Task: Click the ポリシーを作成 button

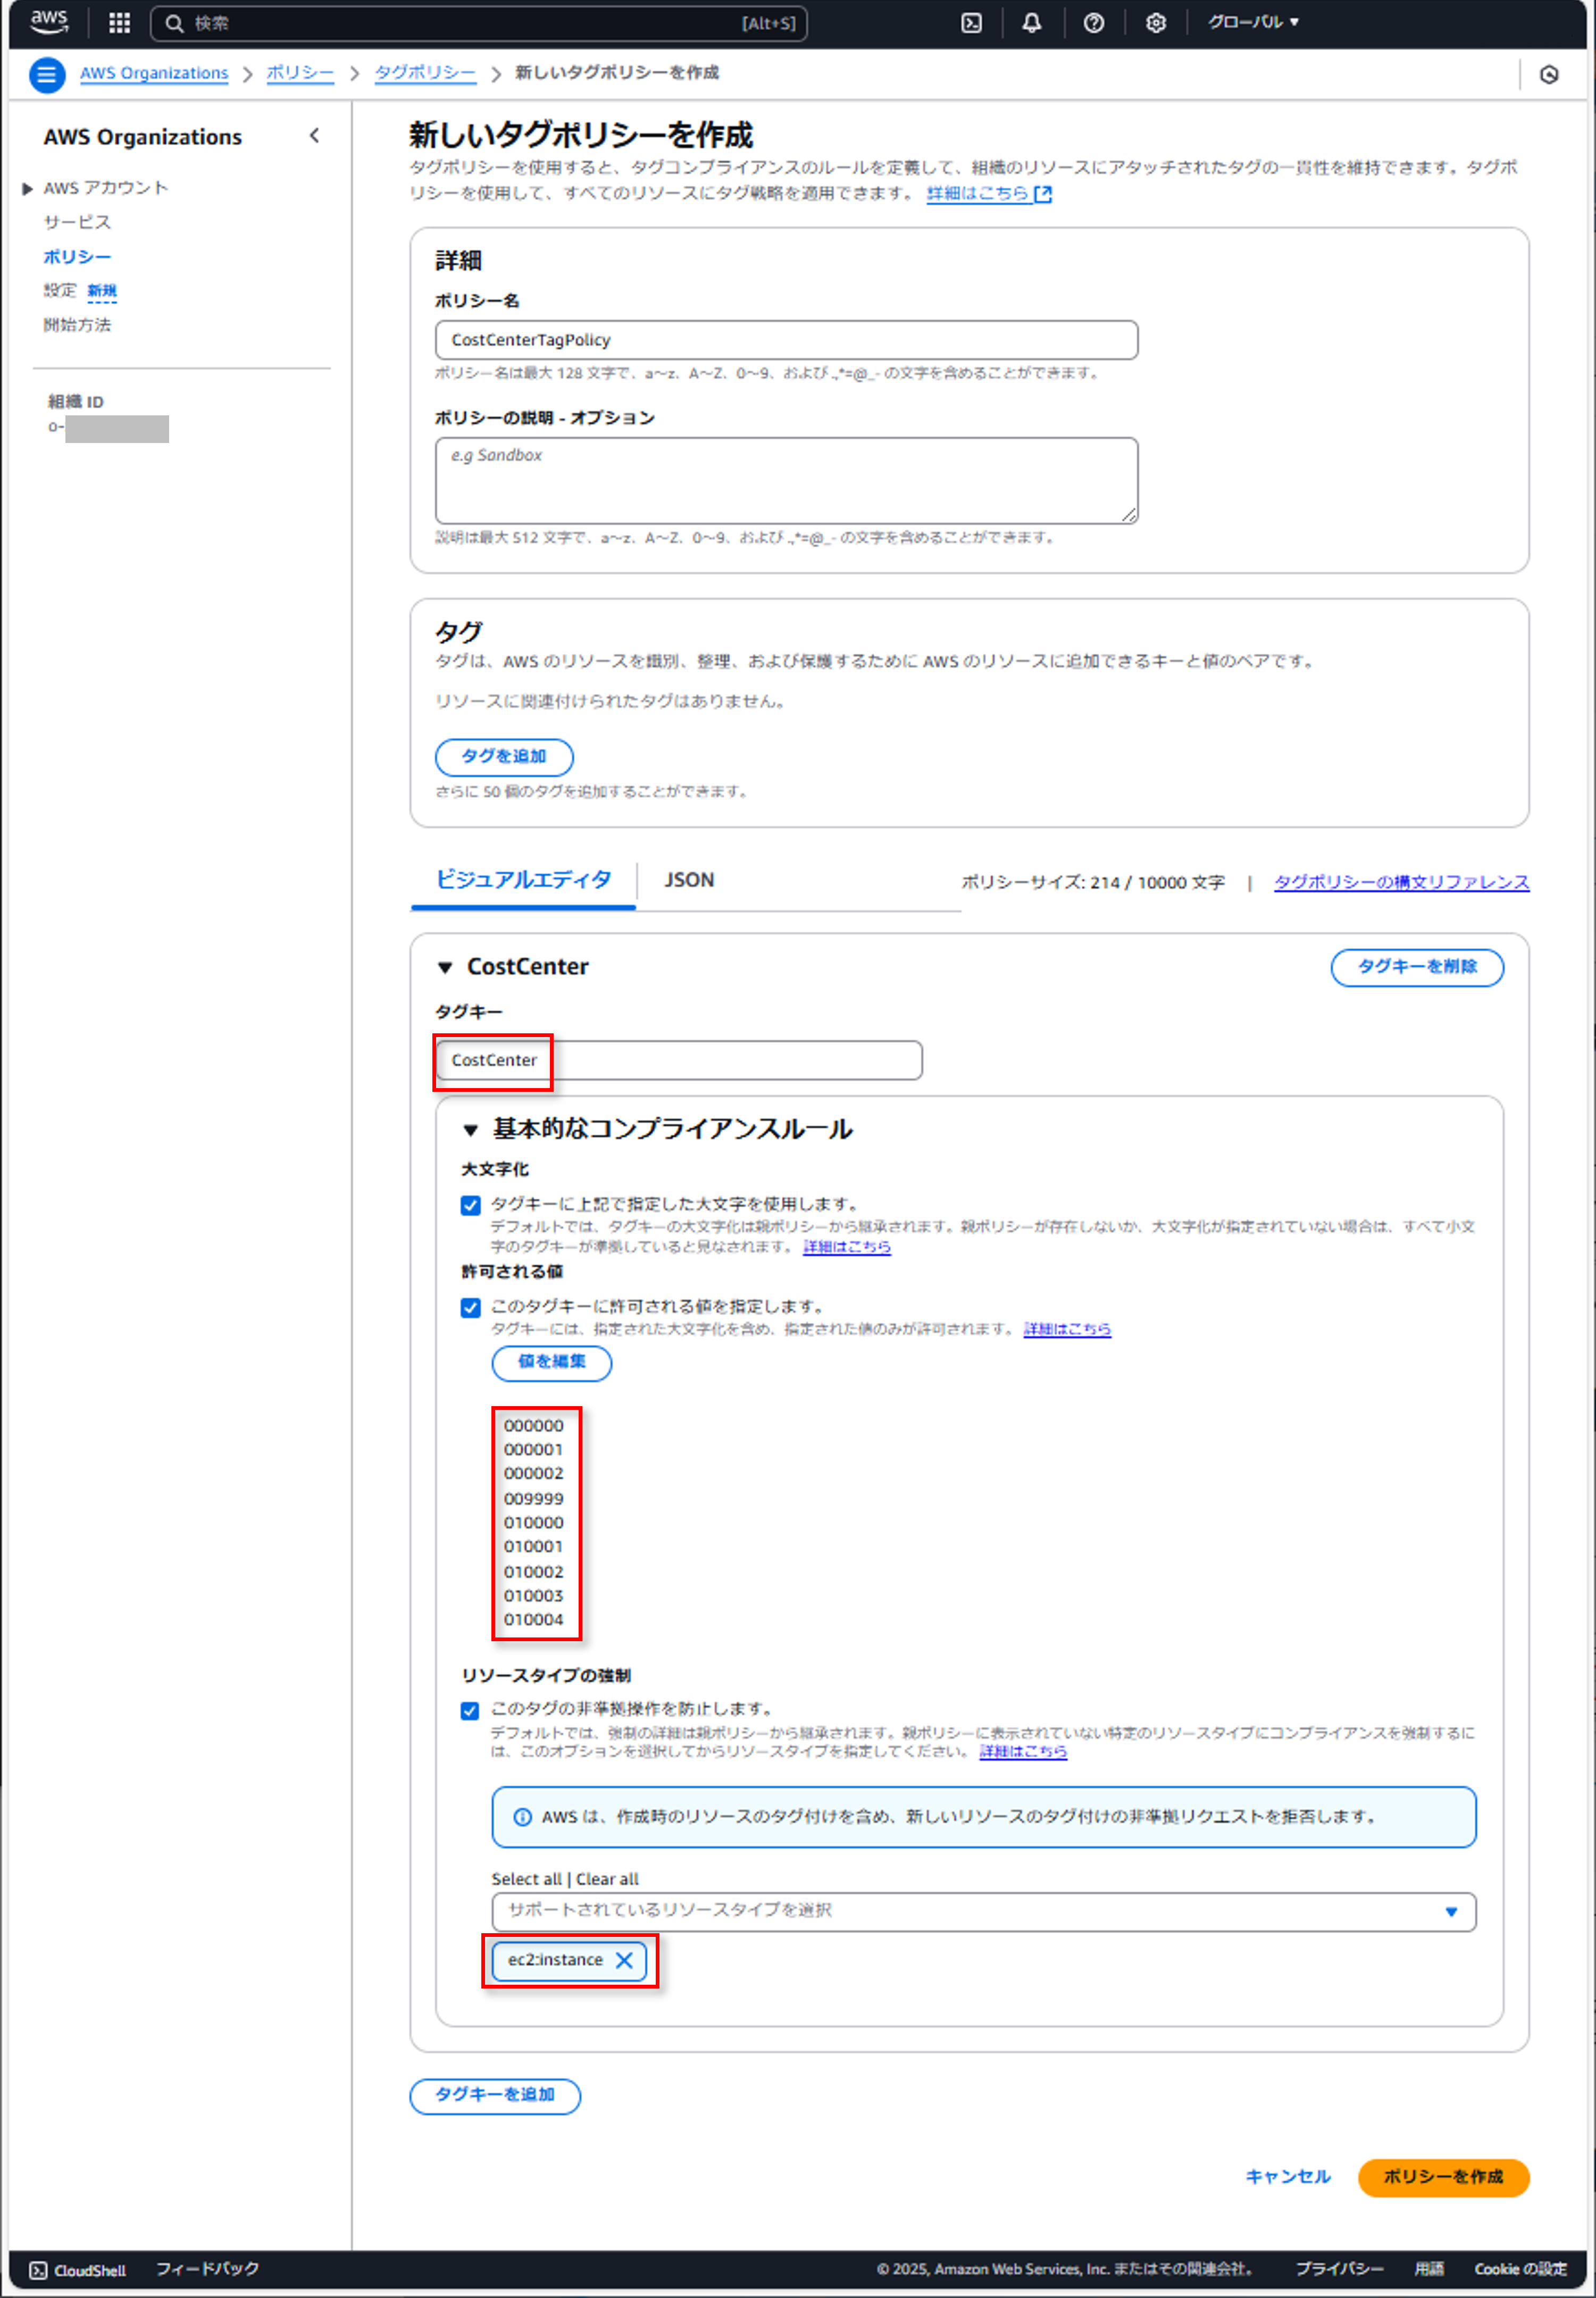Action: tap(1442, 2177)
